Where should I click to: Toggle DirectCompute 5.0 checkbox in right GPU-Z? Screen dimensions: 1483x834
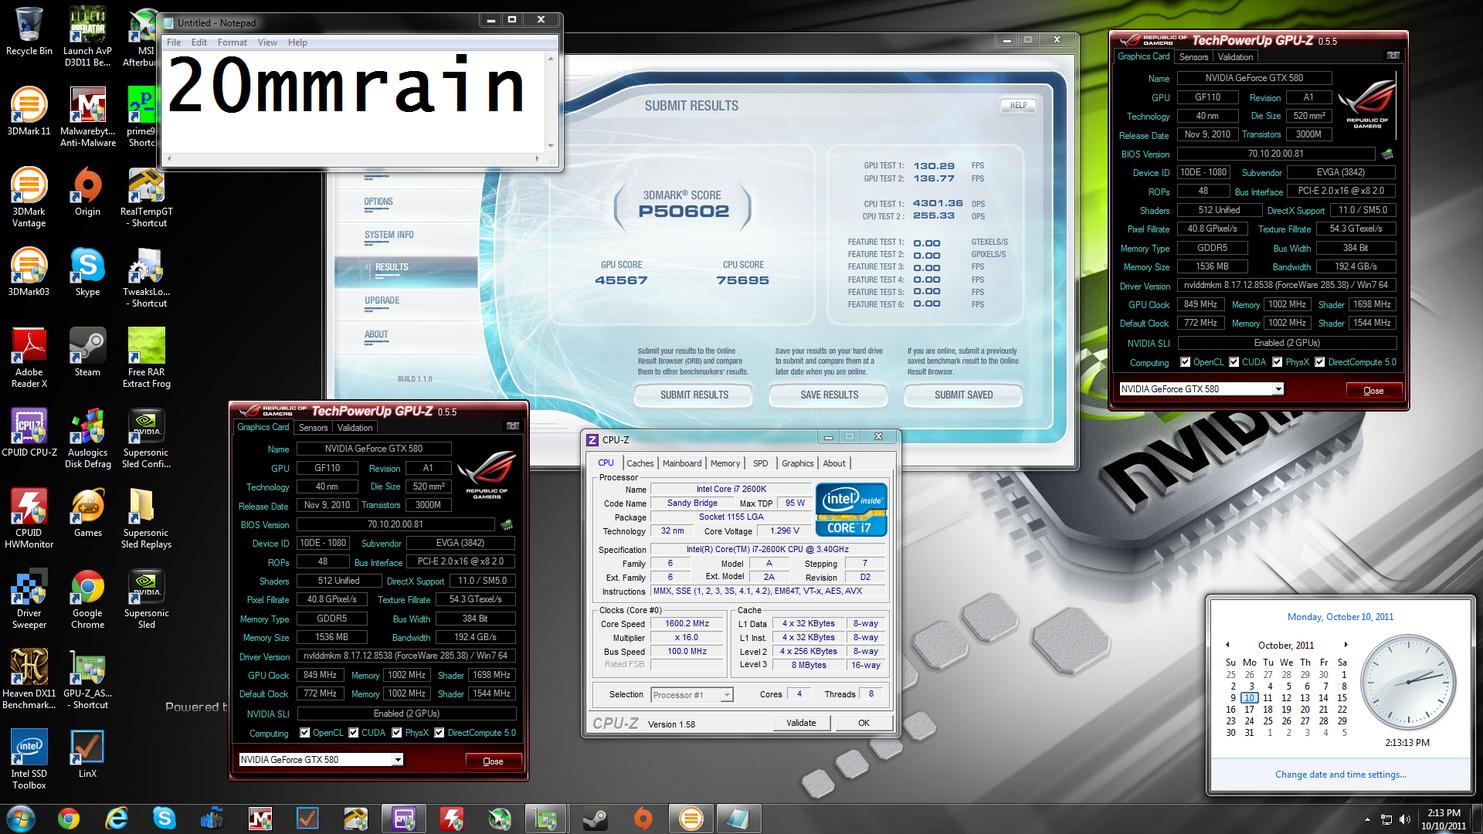1320,362
